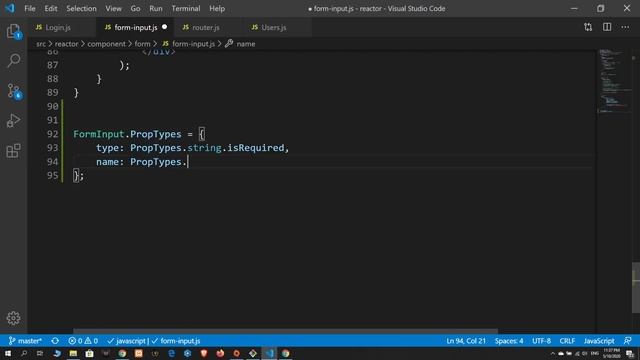Change end of line sequence CRLF
Screen dimensions: 640x360
[567, 341]
